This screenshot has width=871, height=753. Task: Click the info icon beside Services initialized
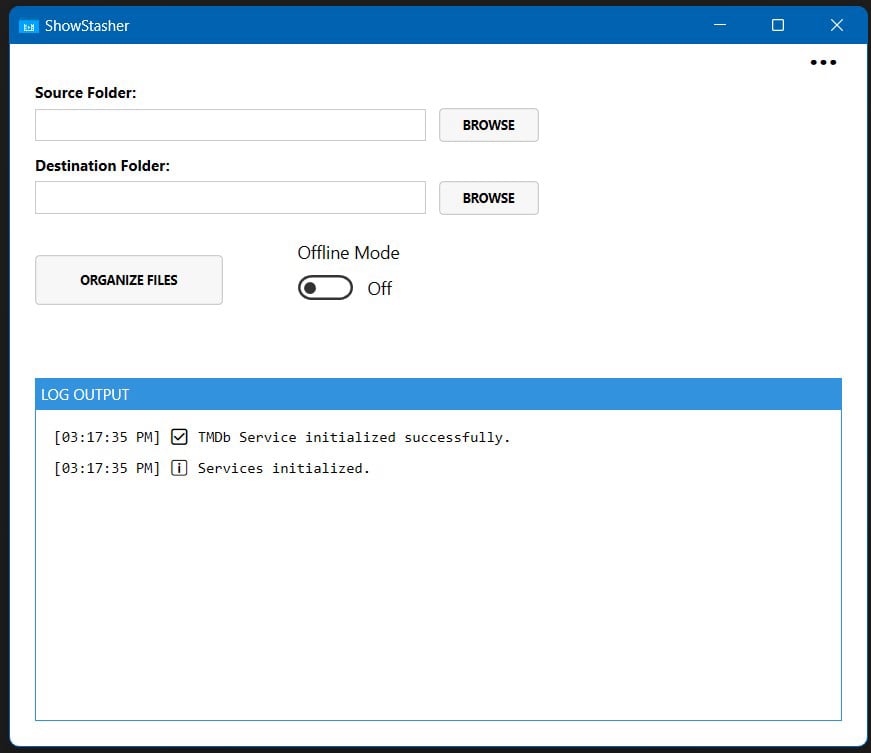tap(179, 468)
